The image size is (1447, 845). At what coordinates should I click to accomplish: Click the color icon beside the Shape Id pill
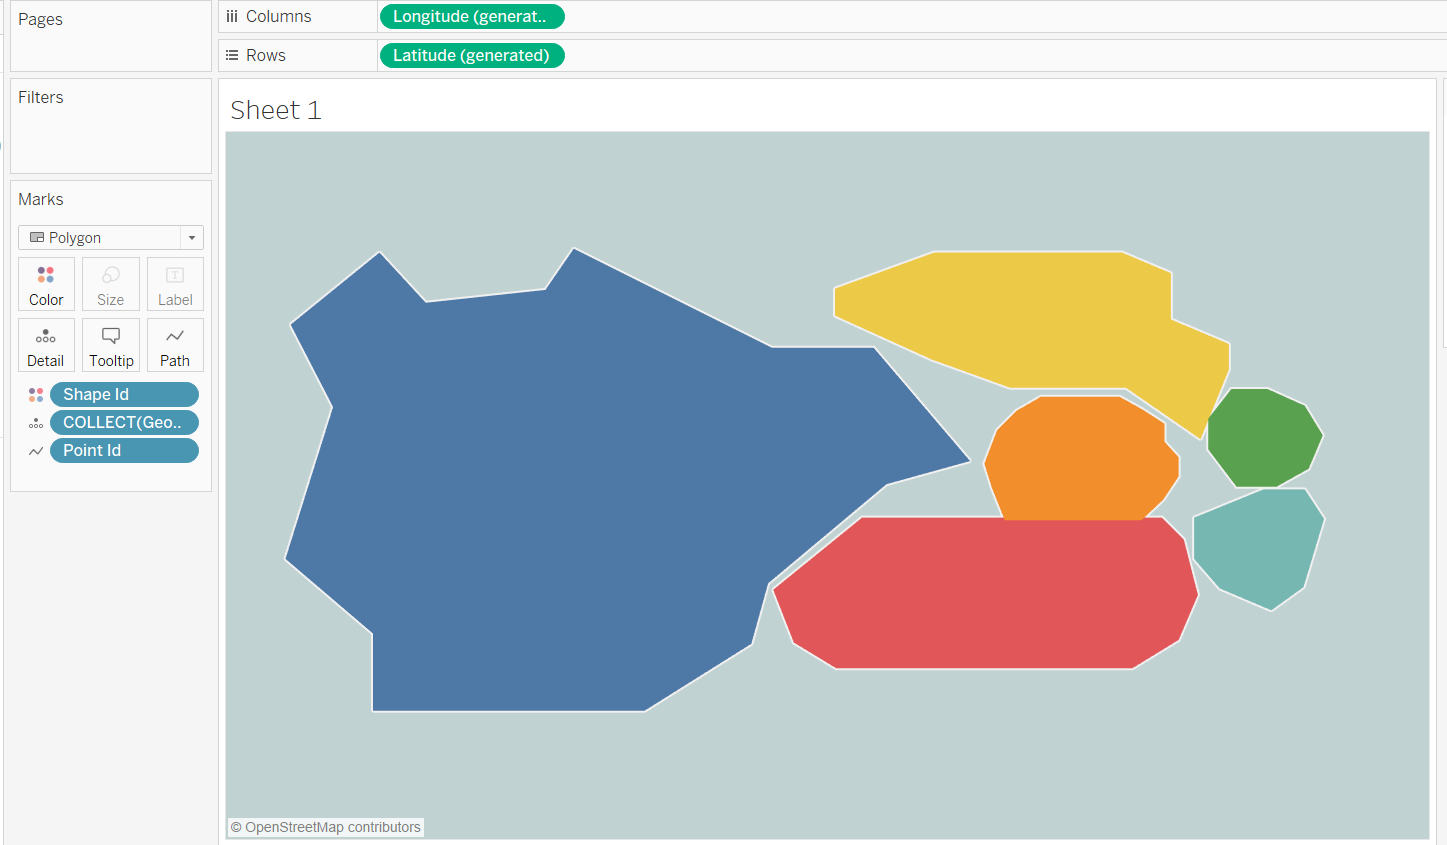[x=35, y=394]
